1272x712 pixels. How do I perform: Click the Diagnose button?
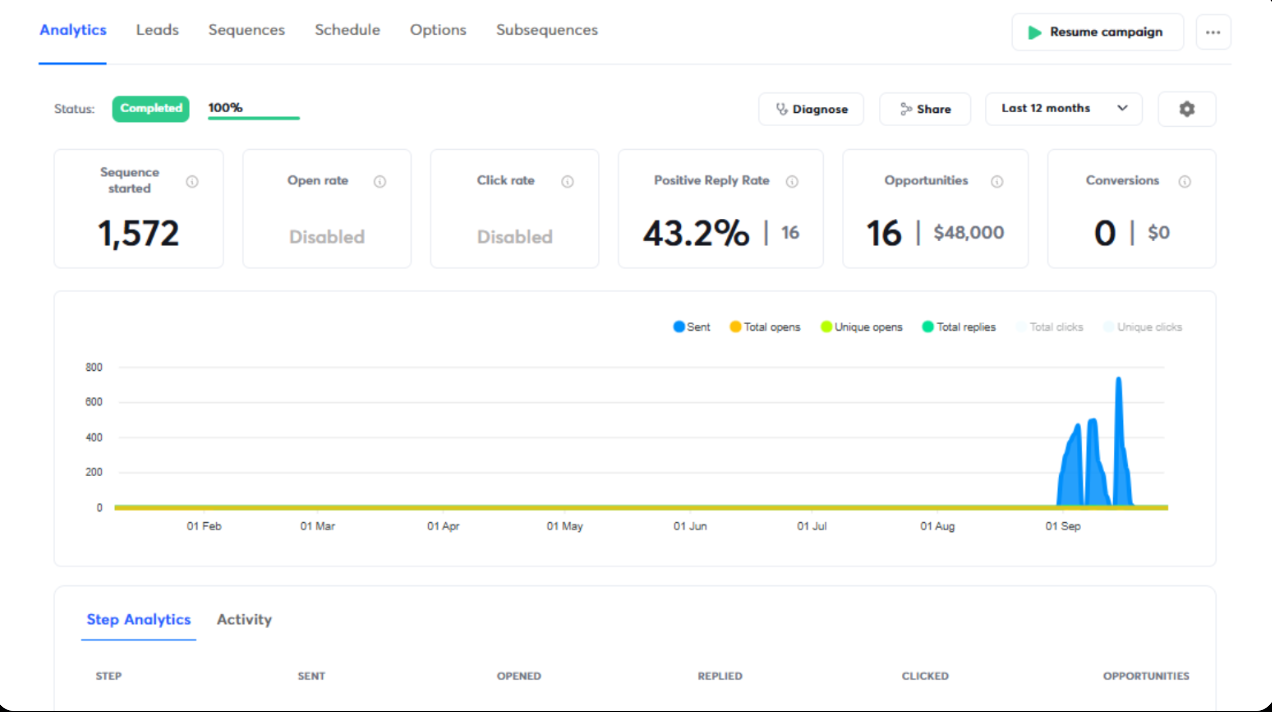pos(811,109)
